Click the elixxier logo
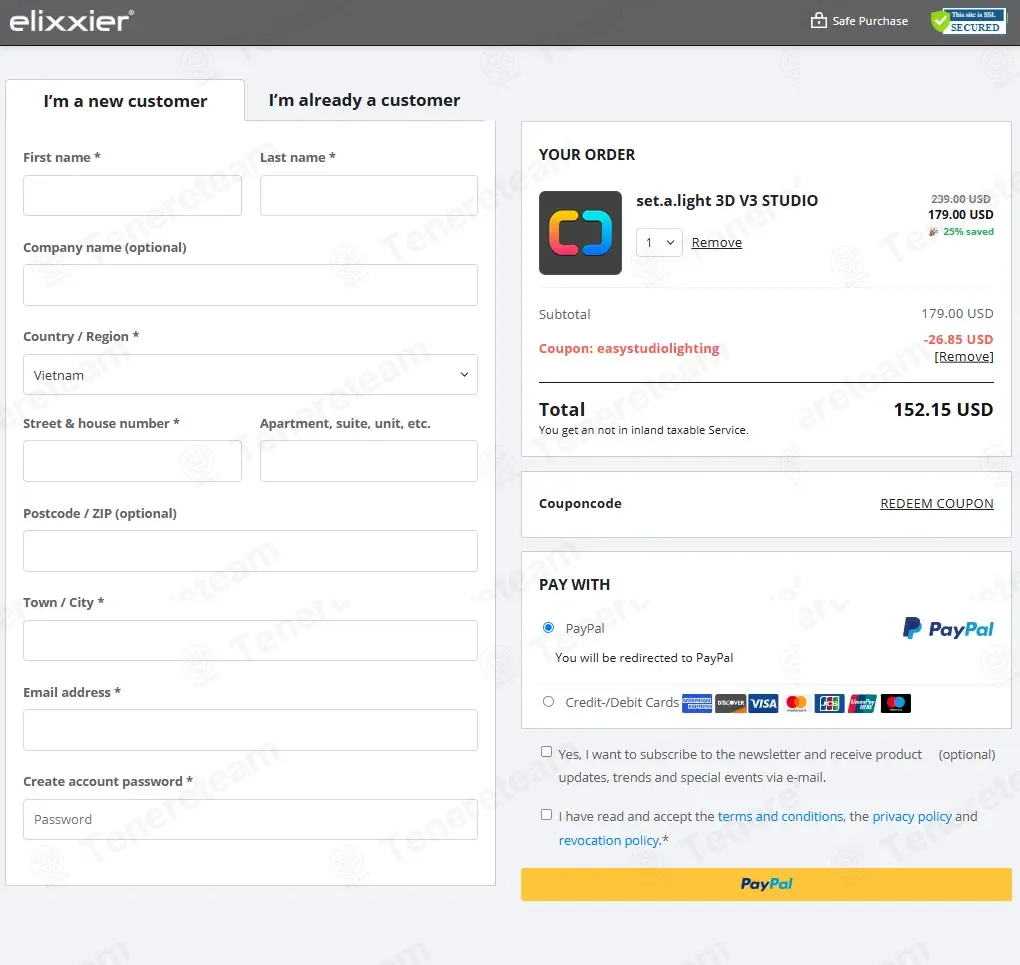The image size is (1020, 965). pyautogui.click(x=72, y=21)
